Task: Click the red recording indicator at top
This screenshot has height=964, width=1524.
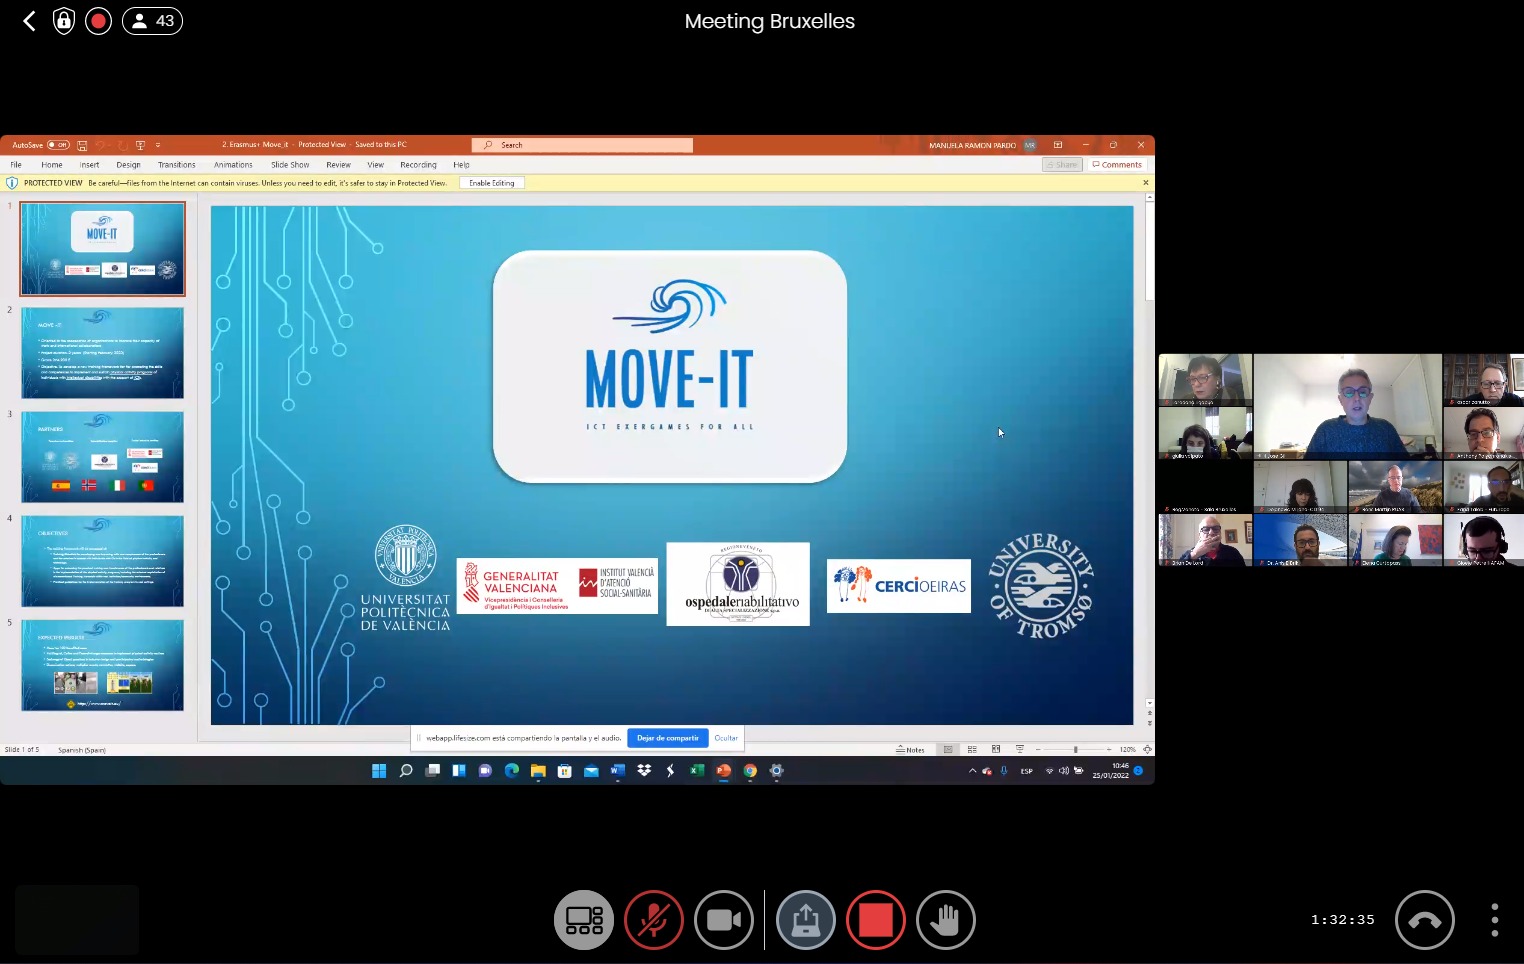Action: (x=98, y=21)
